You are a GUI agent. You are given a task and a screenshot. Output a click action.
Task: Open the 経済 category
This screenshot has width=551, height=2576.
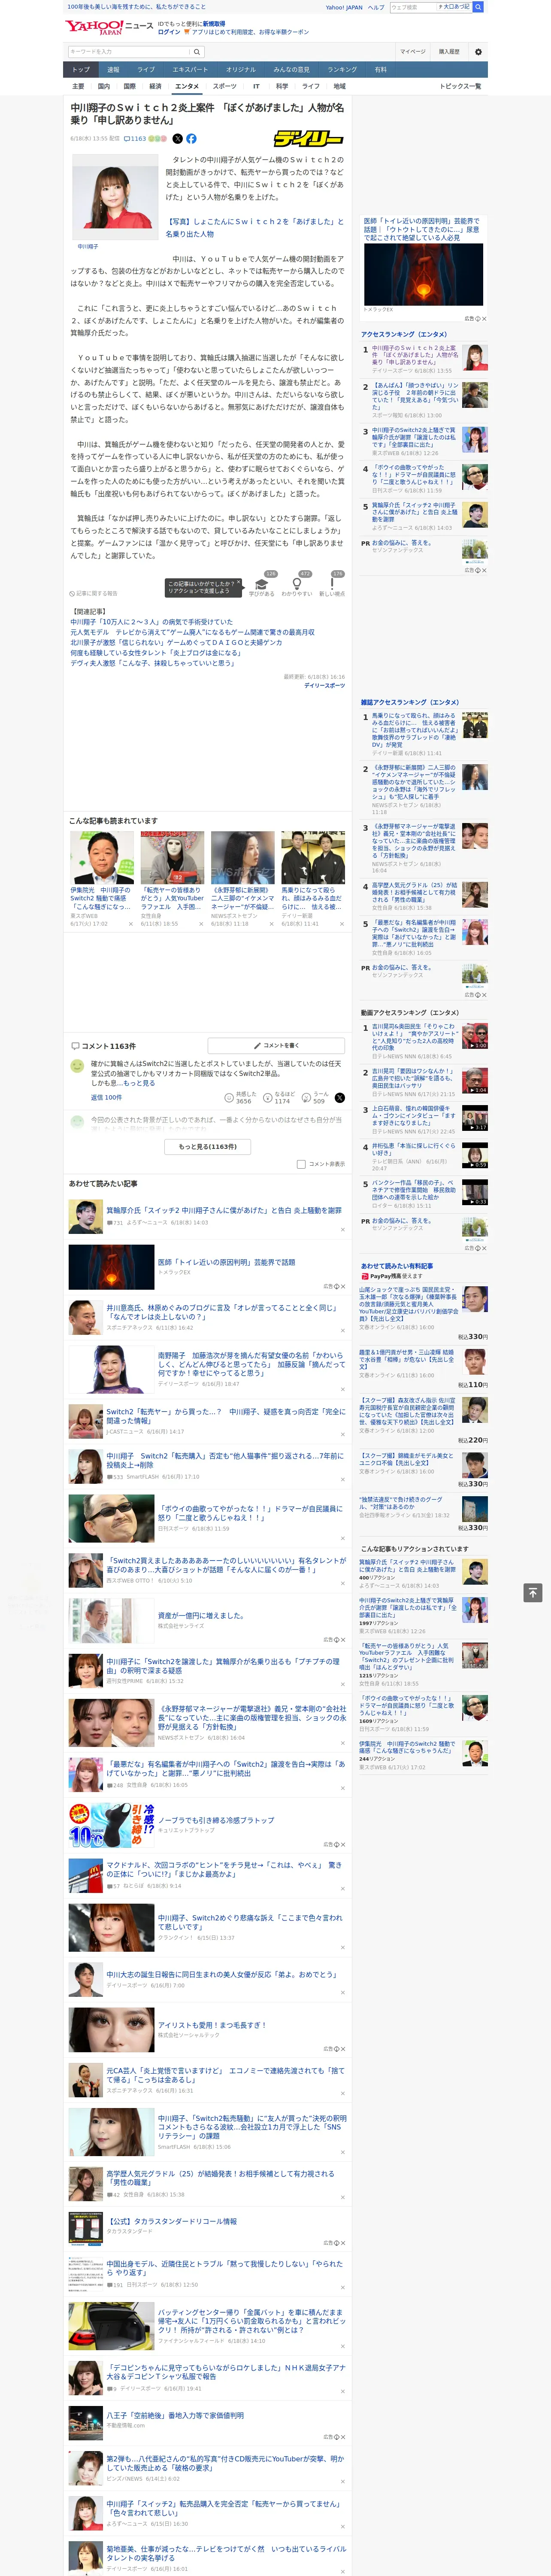pyautogui.click(x=155, y=86)
